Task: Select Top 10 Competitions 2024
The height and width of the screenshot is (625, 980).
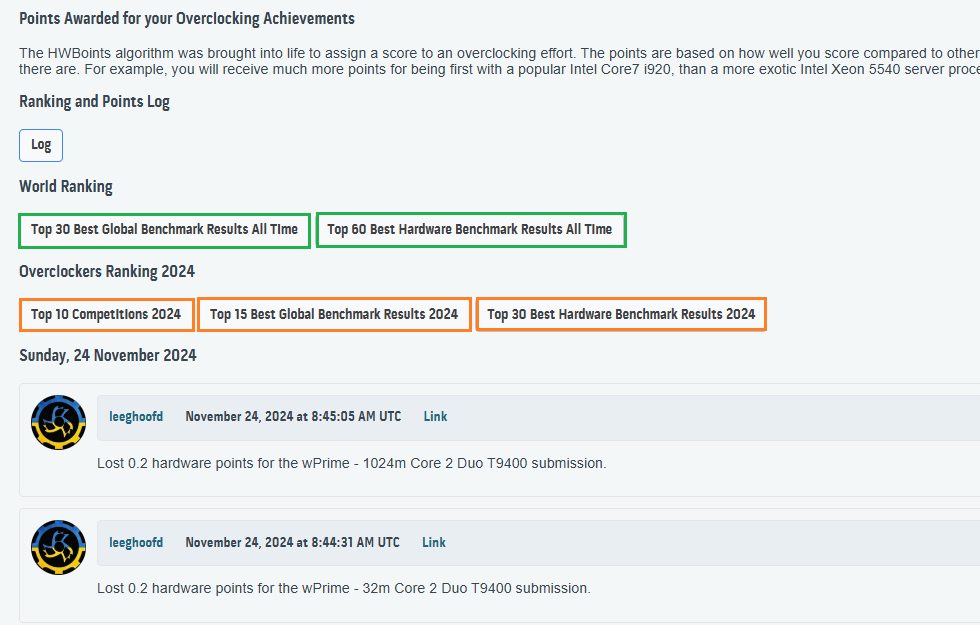Action: coord(106,314)
